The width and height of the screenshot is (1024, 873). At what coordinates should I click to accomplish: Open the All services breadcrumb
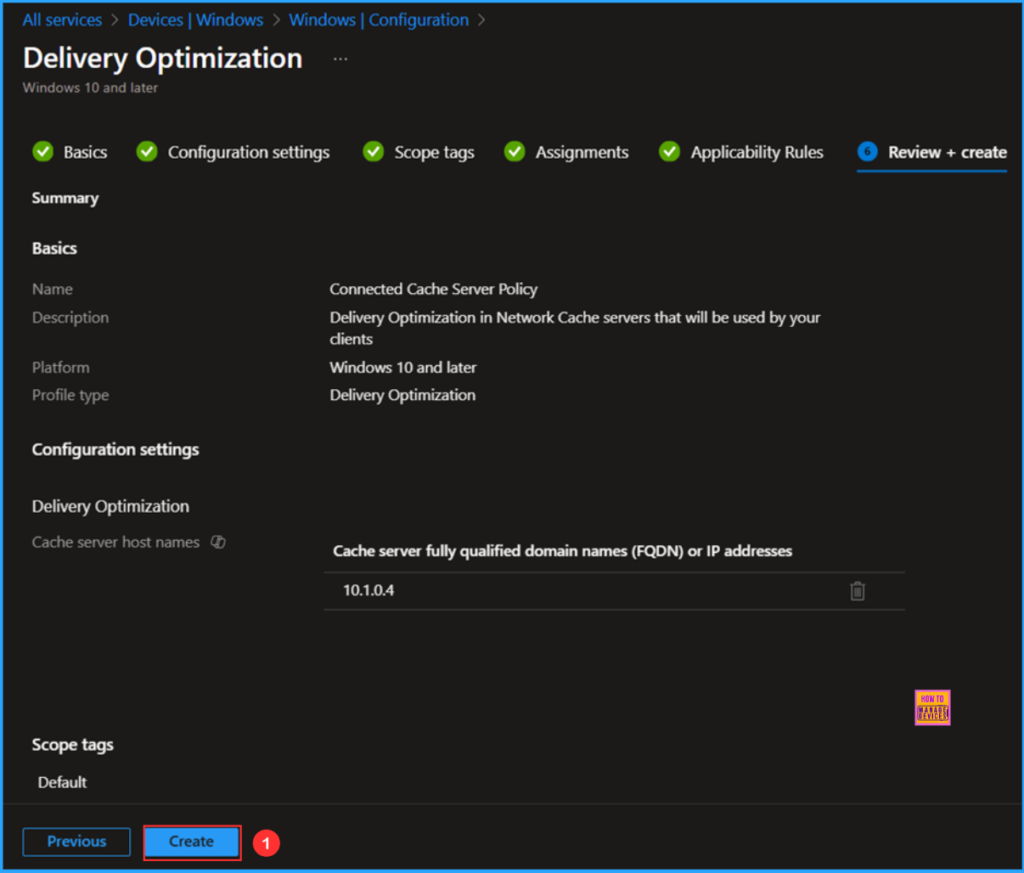tap(62, 20)
